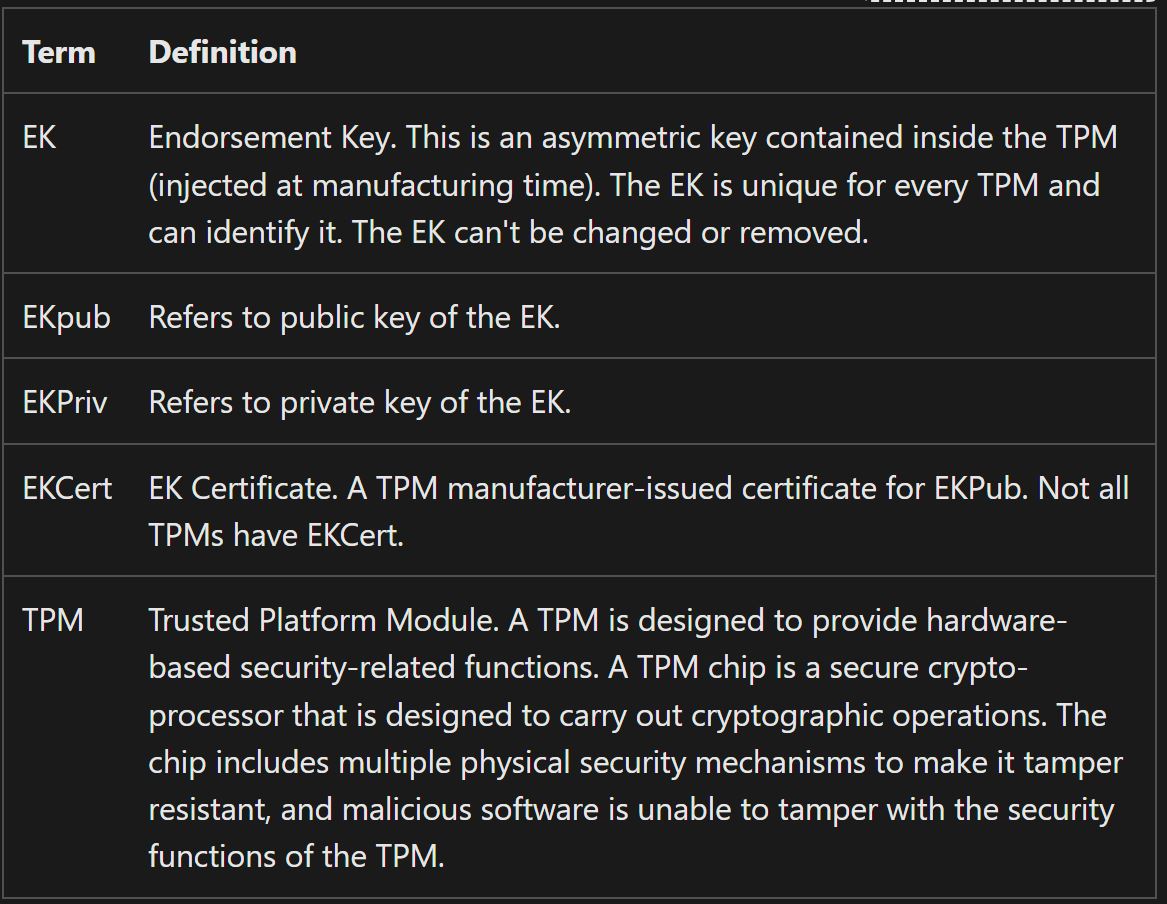The height and width of the screenshot is (904, 1167).
Task: Select the EK term cell
Action: pyautogui.click(x=40, y=138)
